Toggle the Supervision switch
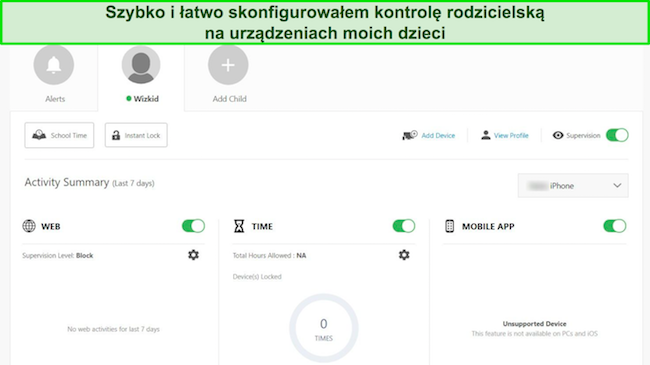The height and width of the screenshot is (365, 650). click(617, 135)
